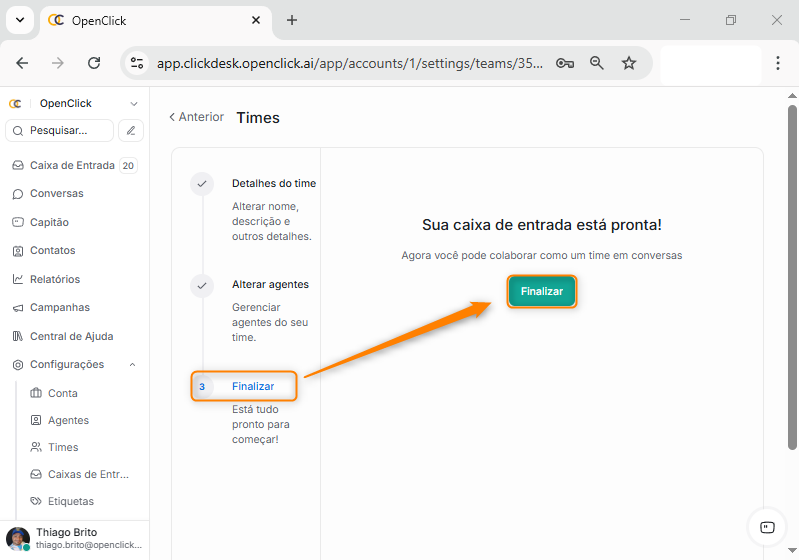
Task: Click the green Finalizar button
Action: 541,291
